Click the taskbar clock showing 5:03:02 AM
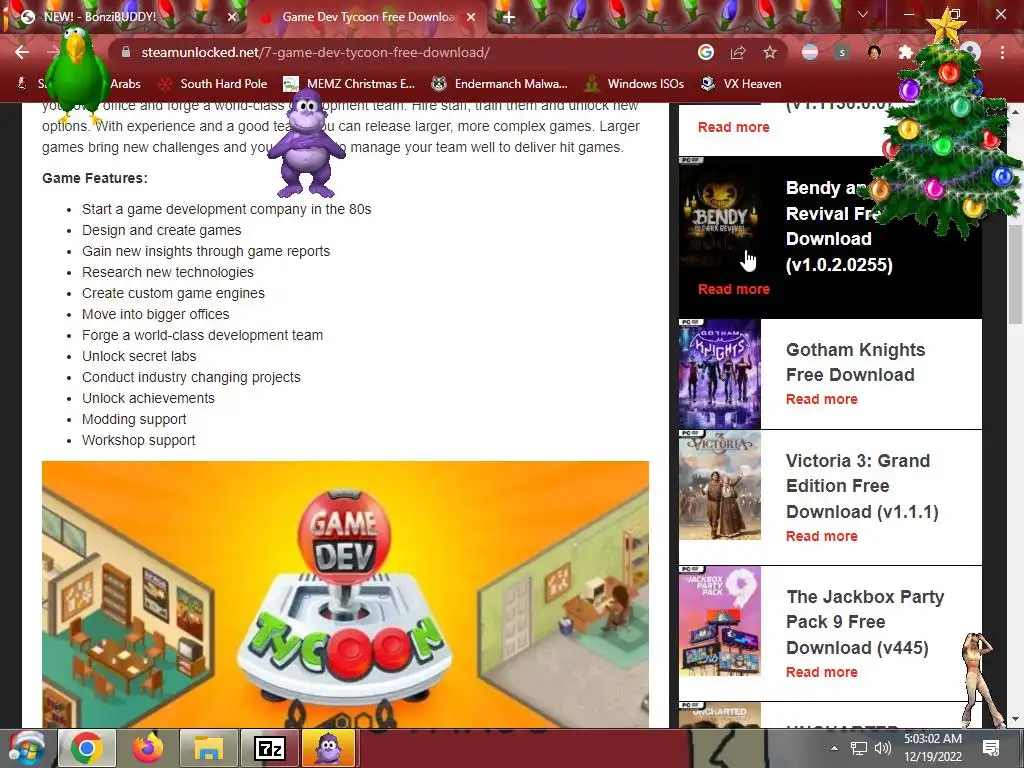 click(933, 748)
